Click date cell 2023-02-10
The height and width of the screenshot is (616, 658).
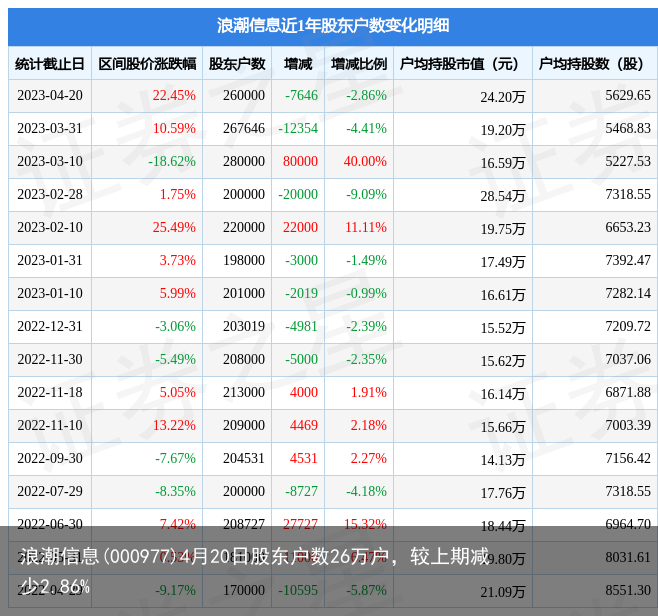pyautogui.click(x=50, y=227)
